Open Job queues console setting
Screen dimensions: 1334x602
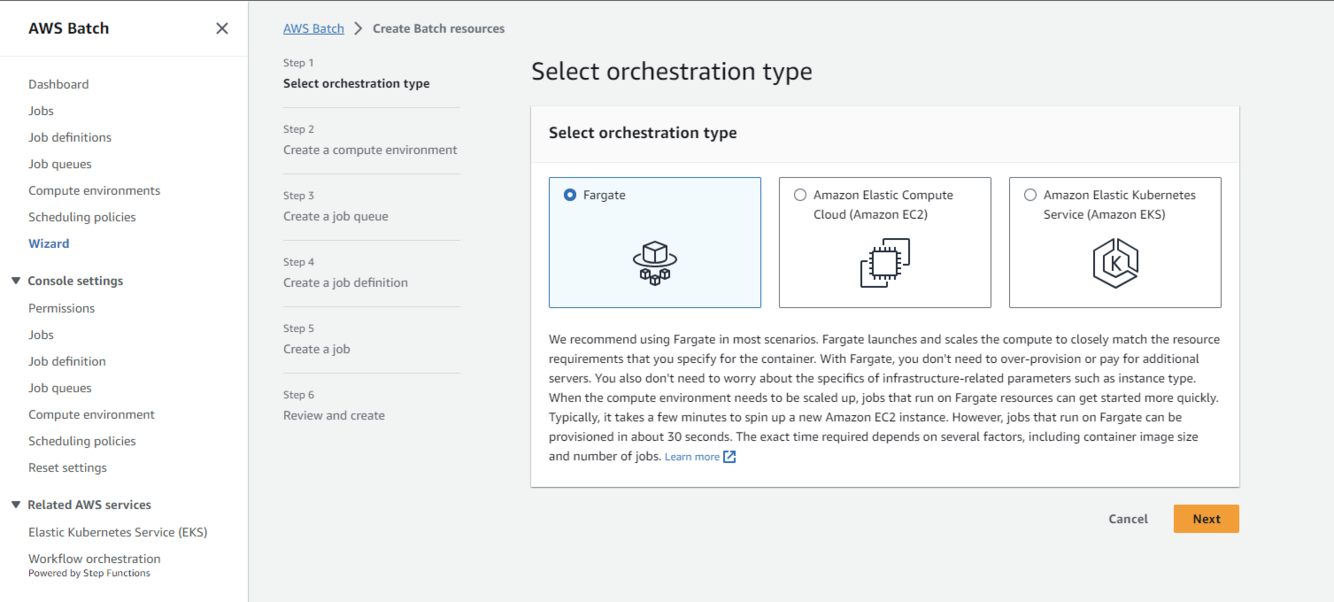coord(60,388)
